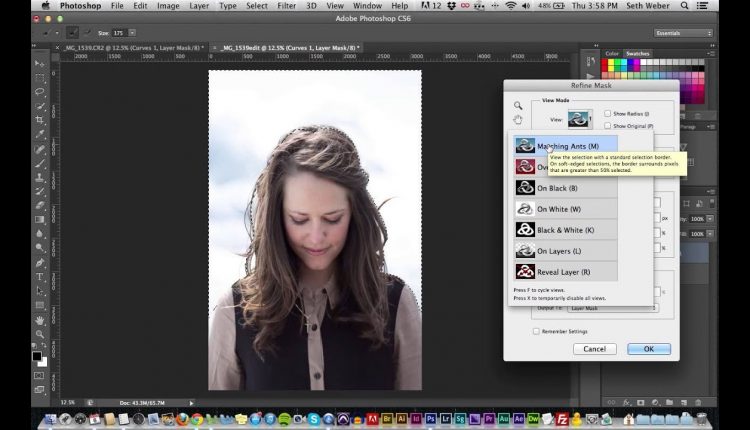
Task: Click Zoom tool in Refine Mask dialog
Action: point(518,106)
